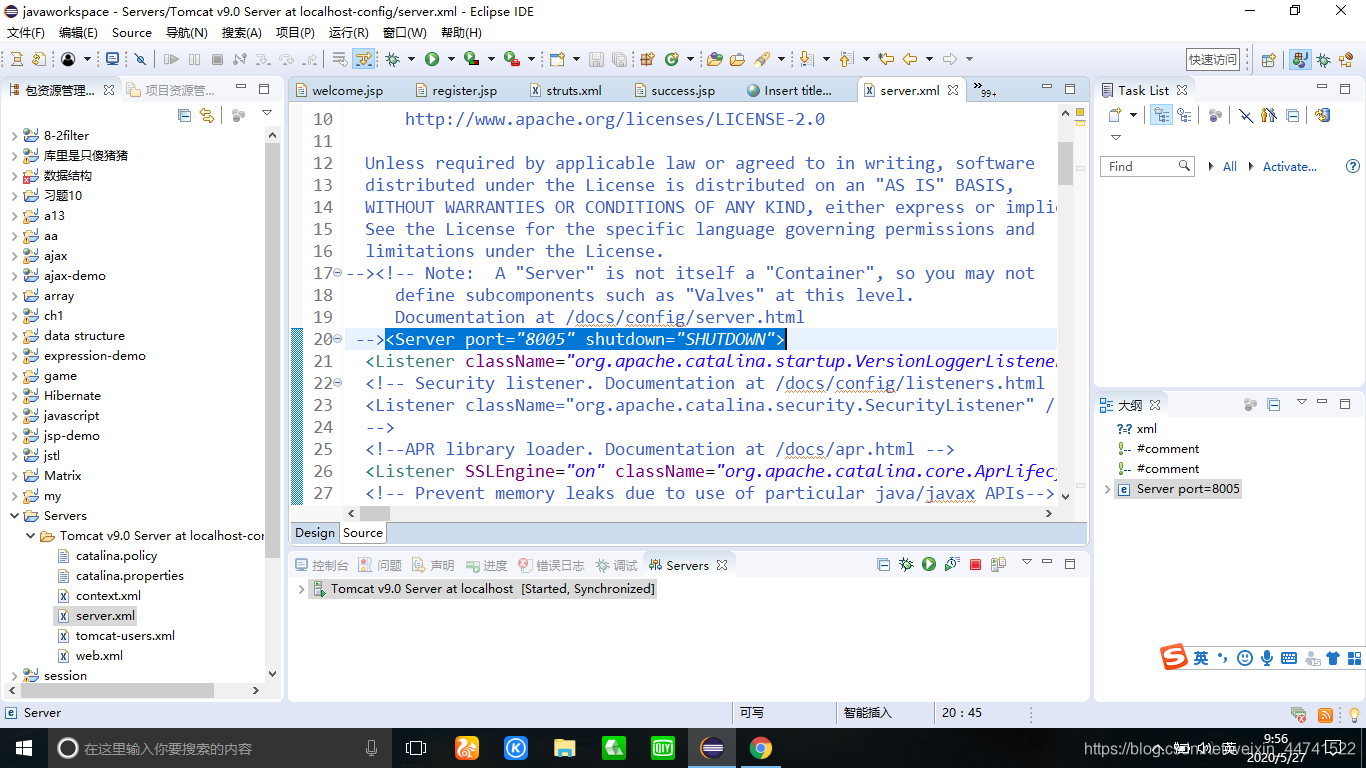Show hidden editor tabs list (99+)
This screenshot has width=1366, height=768.
click(984, 90)
